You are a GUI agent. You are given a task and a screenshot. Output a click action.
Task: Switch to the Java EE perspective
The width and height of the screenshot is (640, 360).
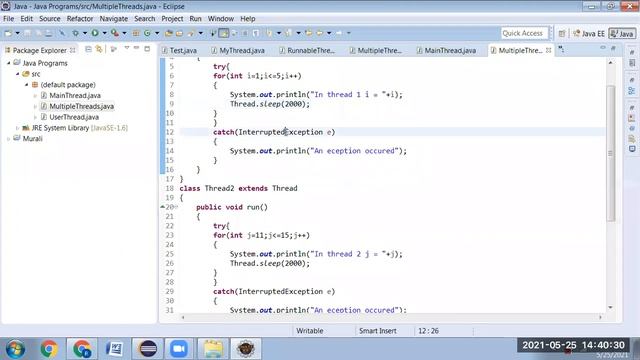click(x=588, y=33)
